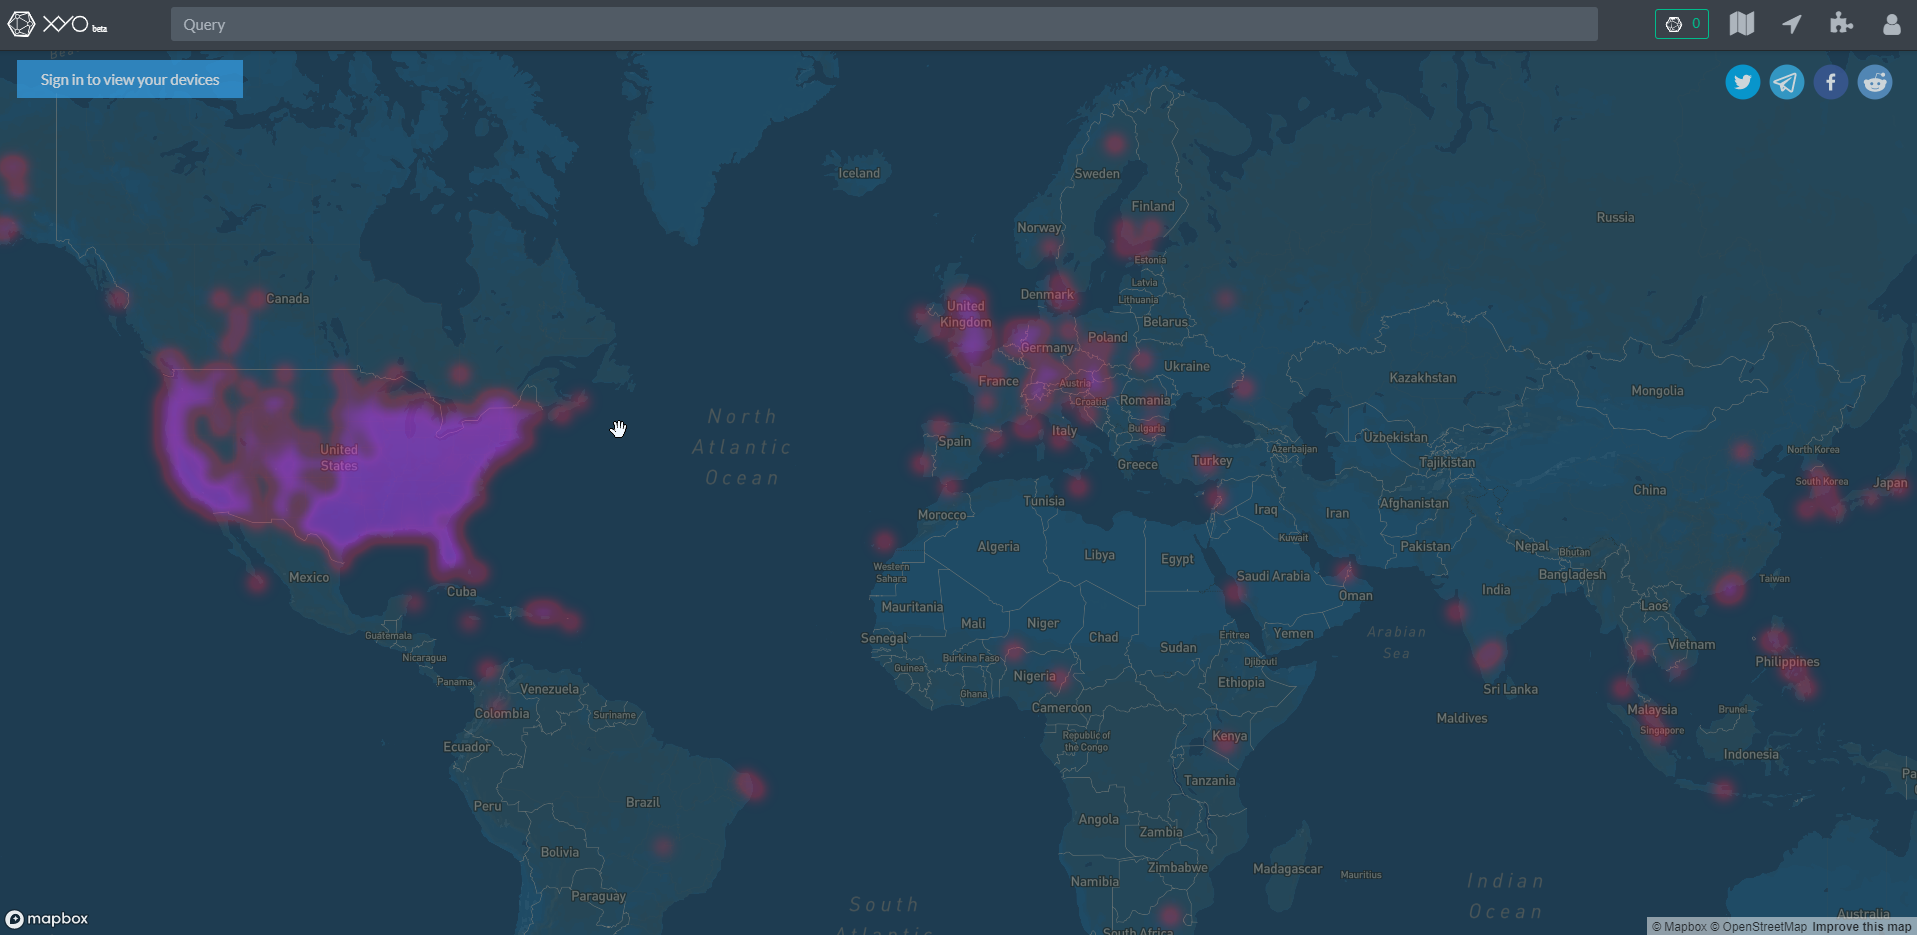
Task: Click the Improve this map link
Action: (1862, 927)
